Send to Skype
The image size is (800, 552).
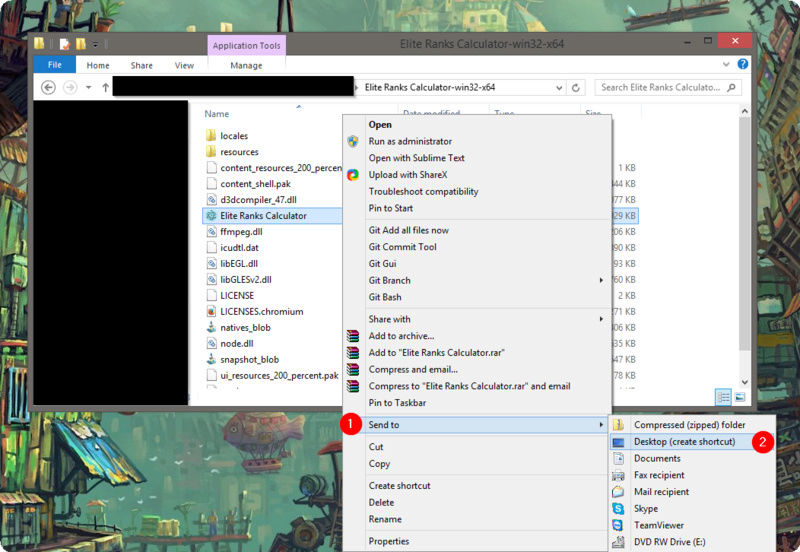(x=692, y=509)
